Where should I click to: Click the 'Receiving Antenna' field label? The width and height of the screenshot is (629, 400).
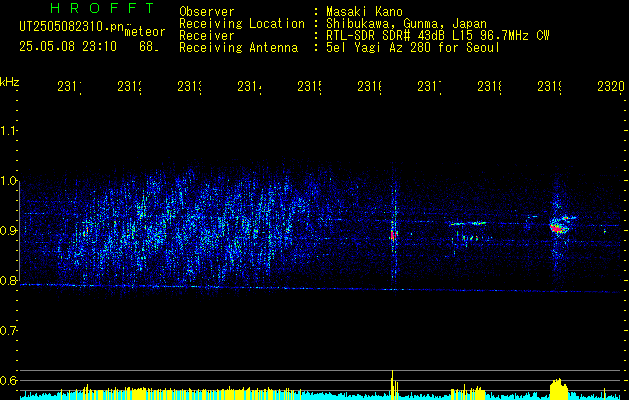point(239,48)
